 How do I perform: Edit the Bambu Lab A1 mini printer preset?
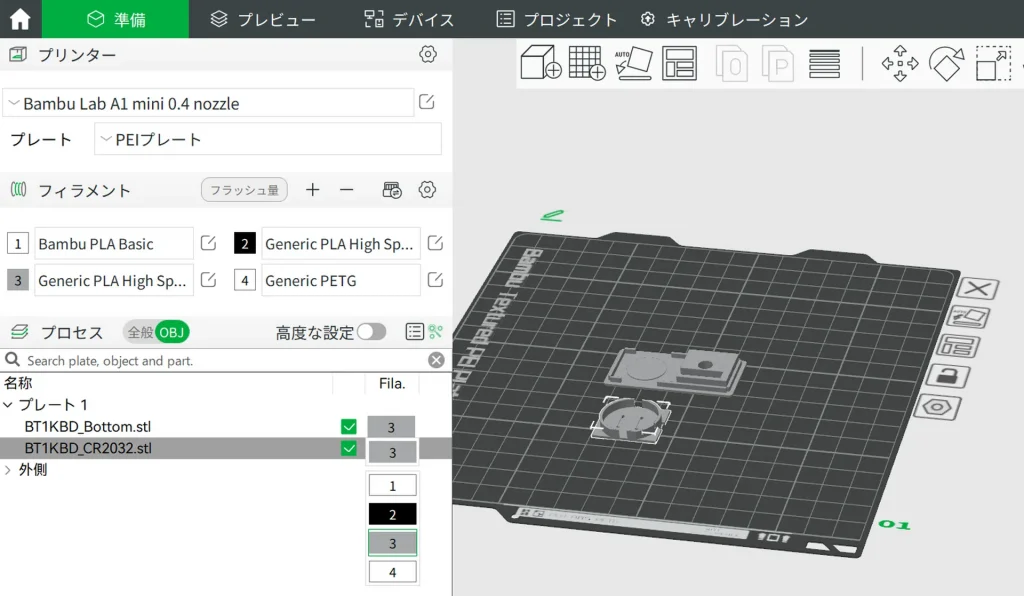[x=426, y=102]
